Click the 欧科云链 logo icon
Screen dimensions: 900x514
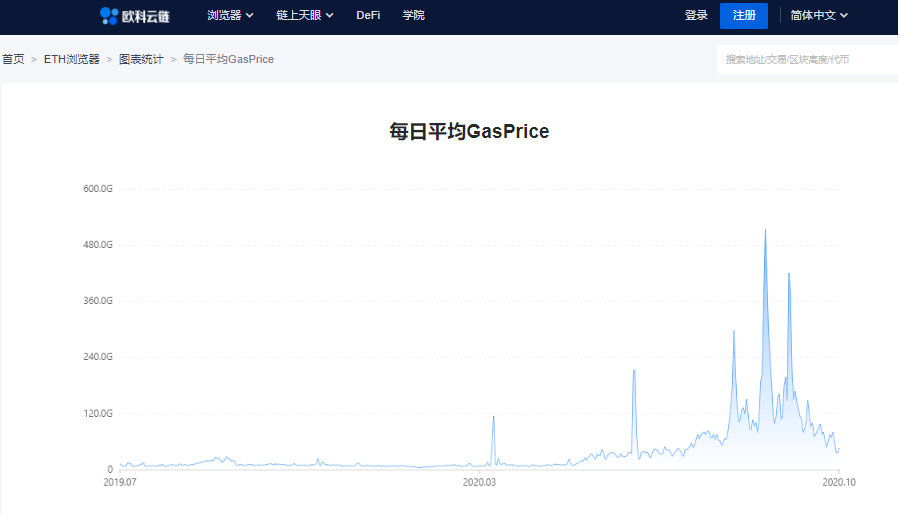coord(109,16)
